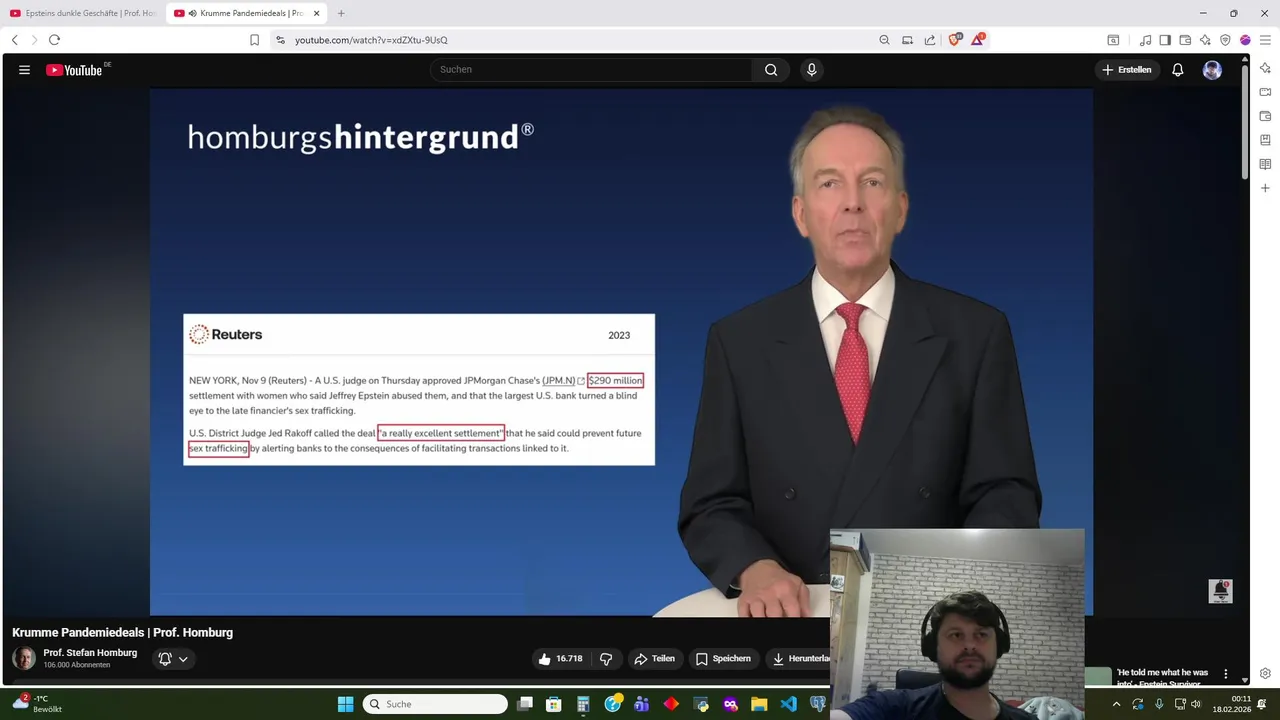This screenshot has width=1280, height=720.
Task: Switch to the Epsteins dunkle Geschäfte tab
Action: click(83, 13)
